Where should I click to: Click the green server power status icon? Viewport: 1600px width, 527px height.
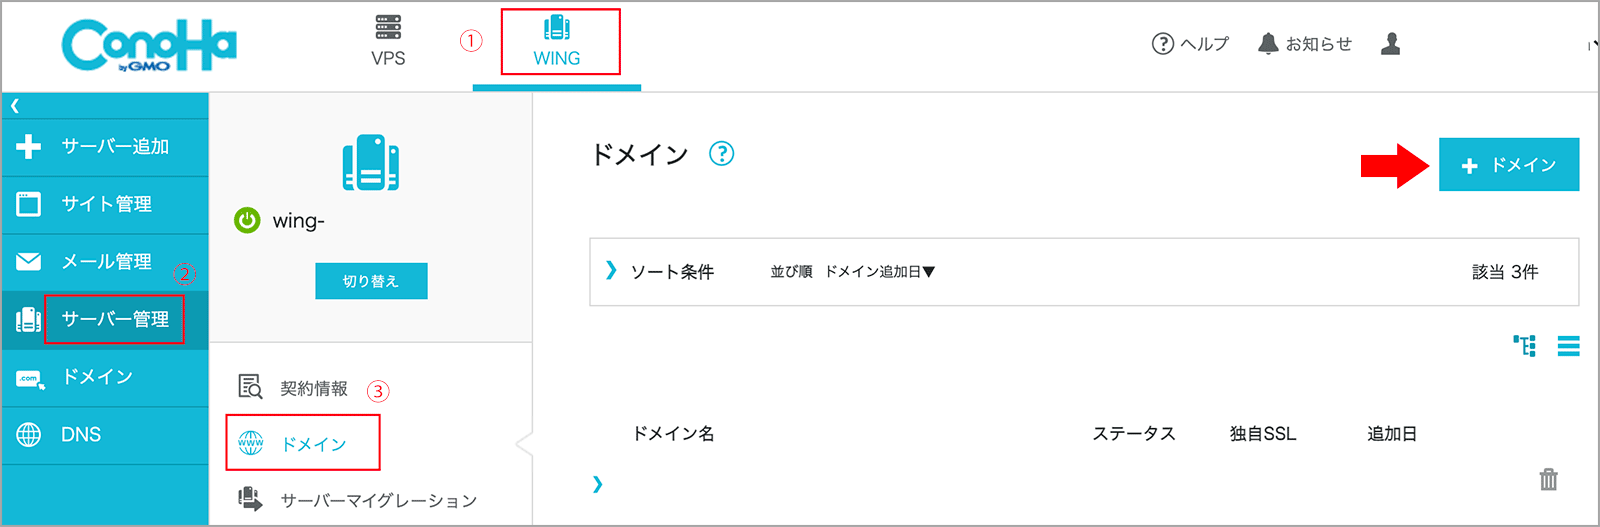(x=247, y=220)
